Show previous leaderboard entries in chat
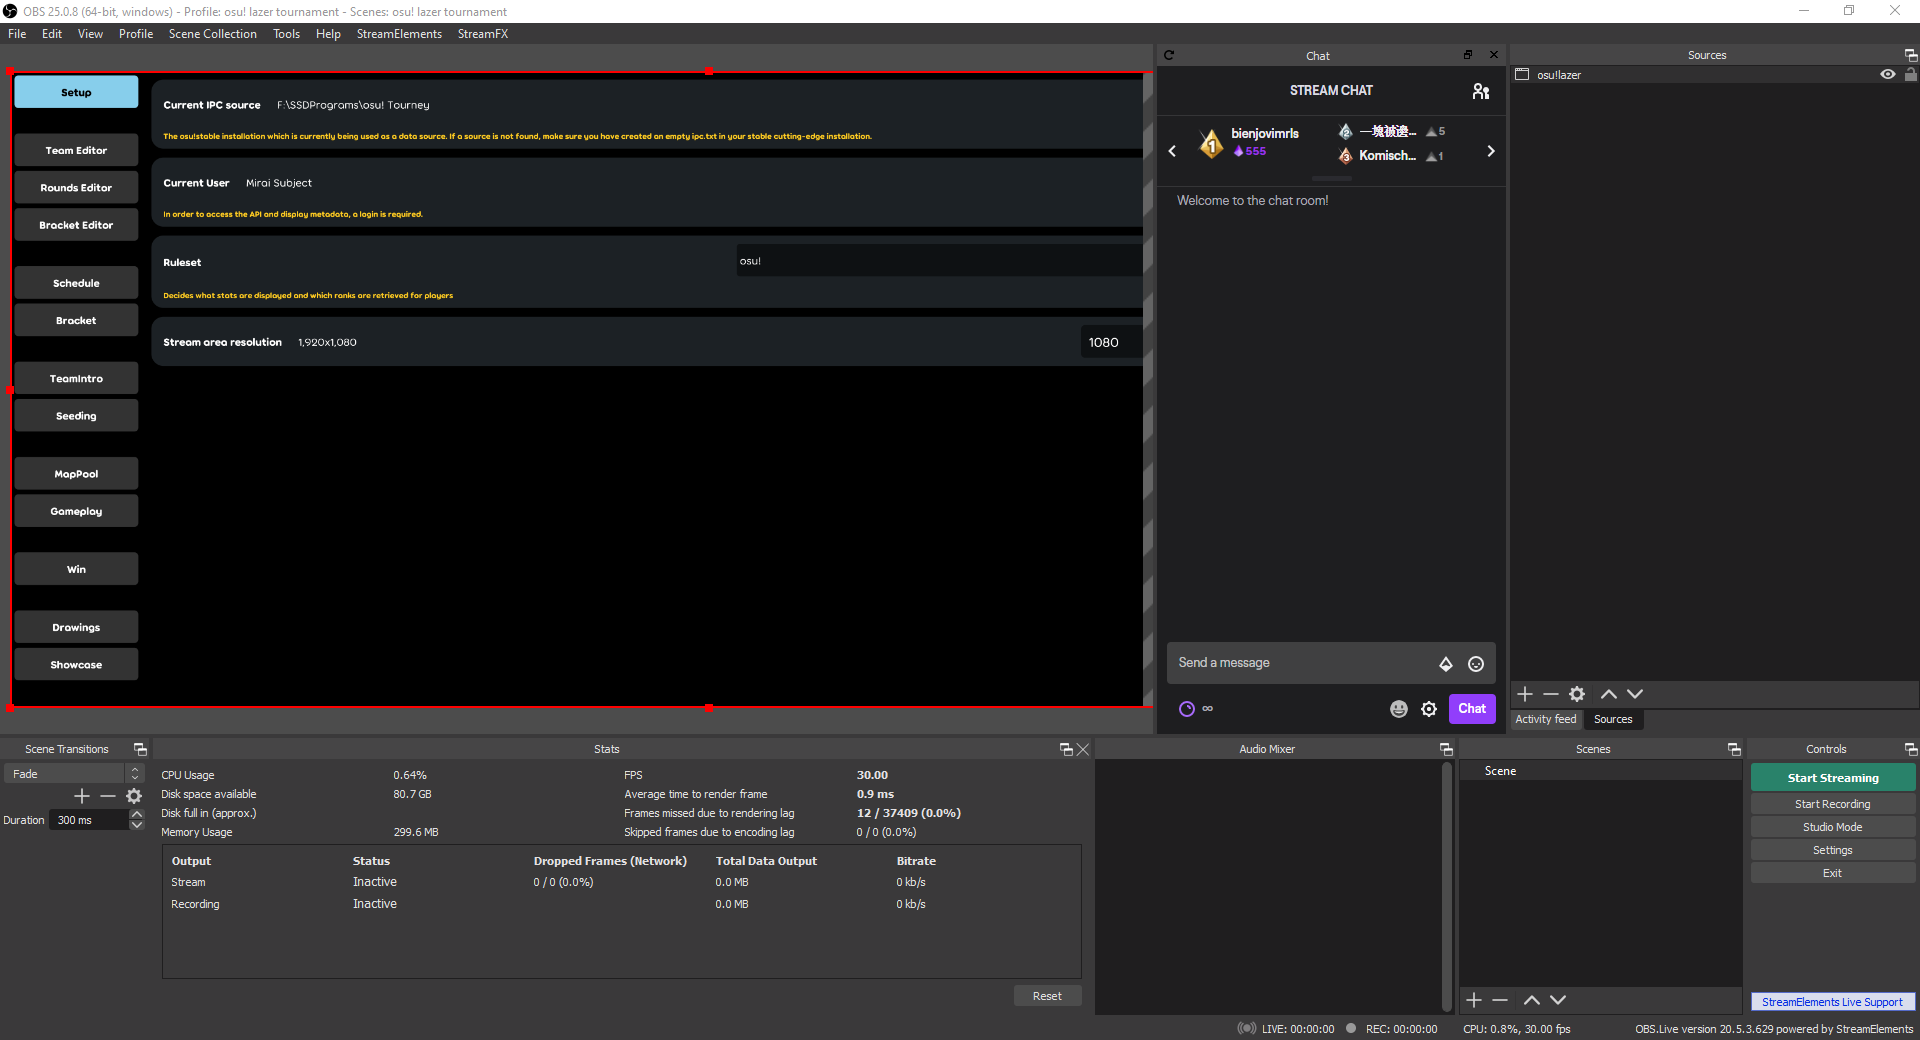 pos(1172,151)
